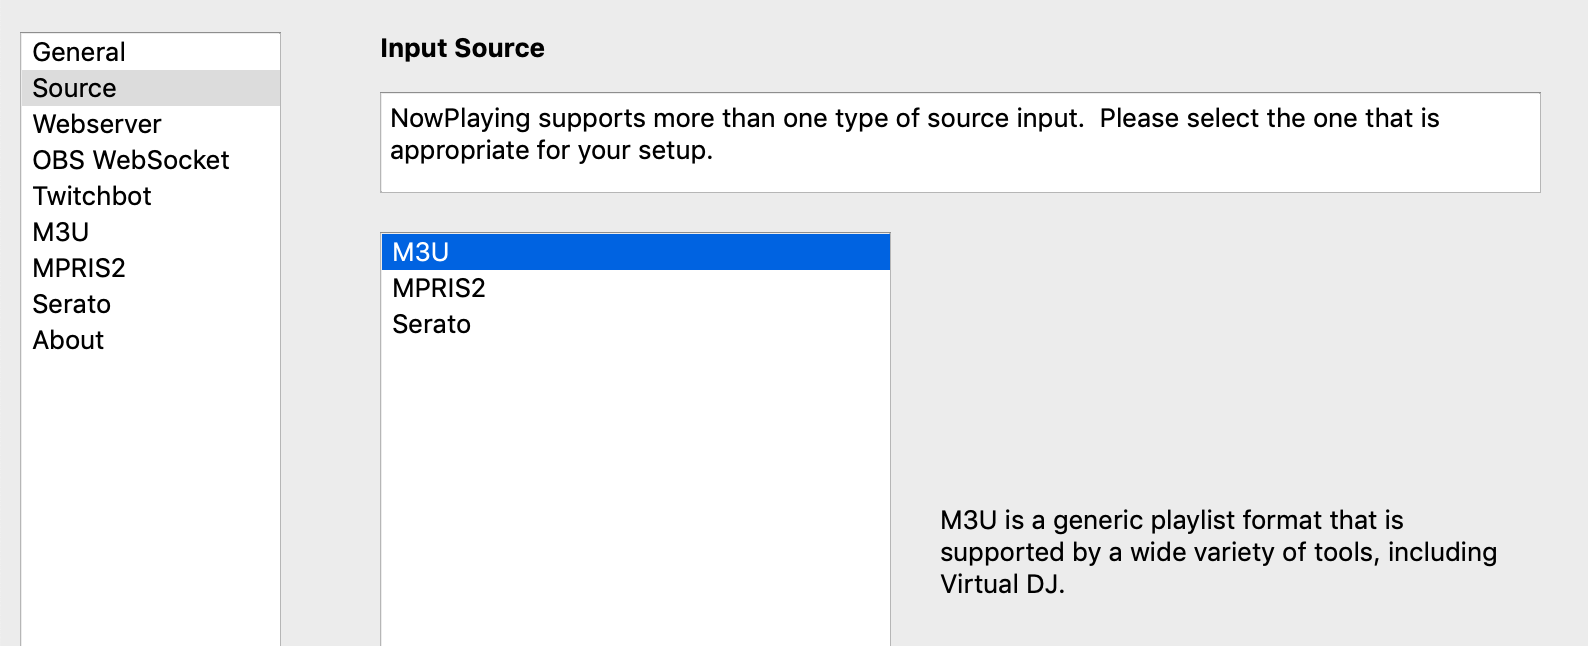The image size is (1588, 646).
Task: Select Source in the settings sidebar
Action: click(x=75, y=88)
